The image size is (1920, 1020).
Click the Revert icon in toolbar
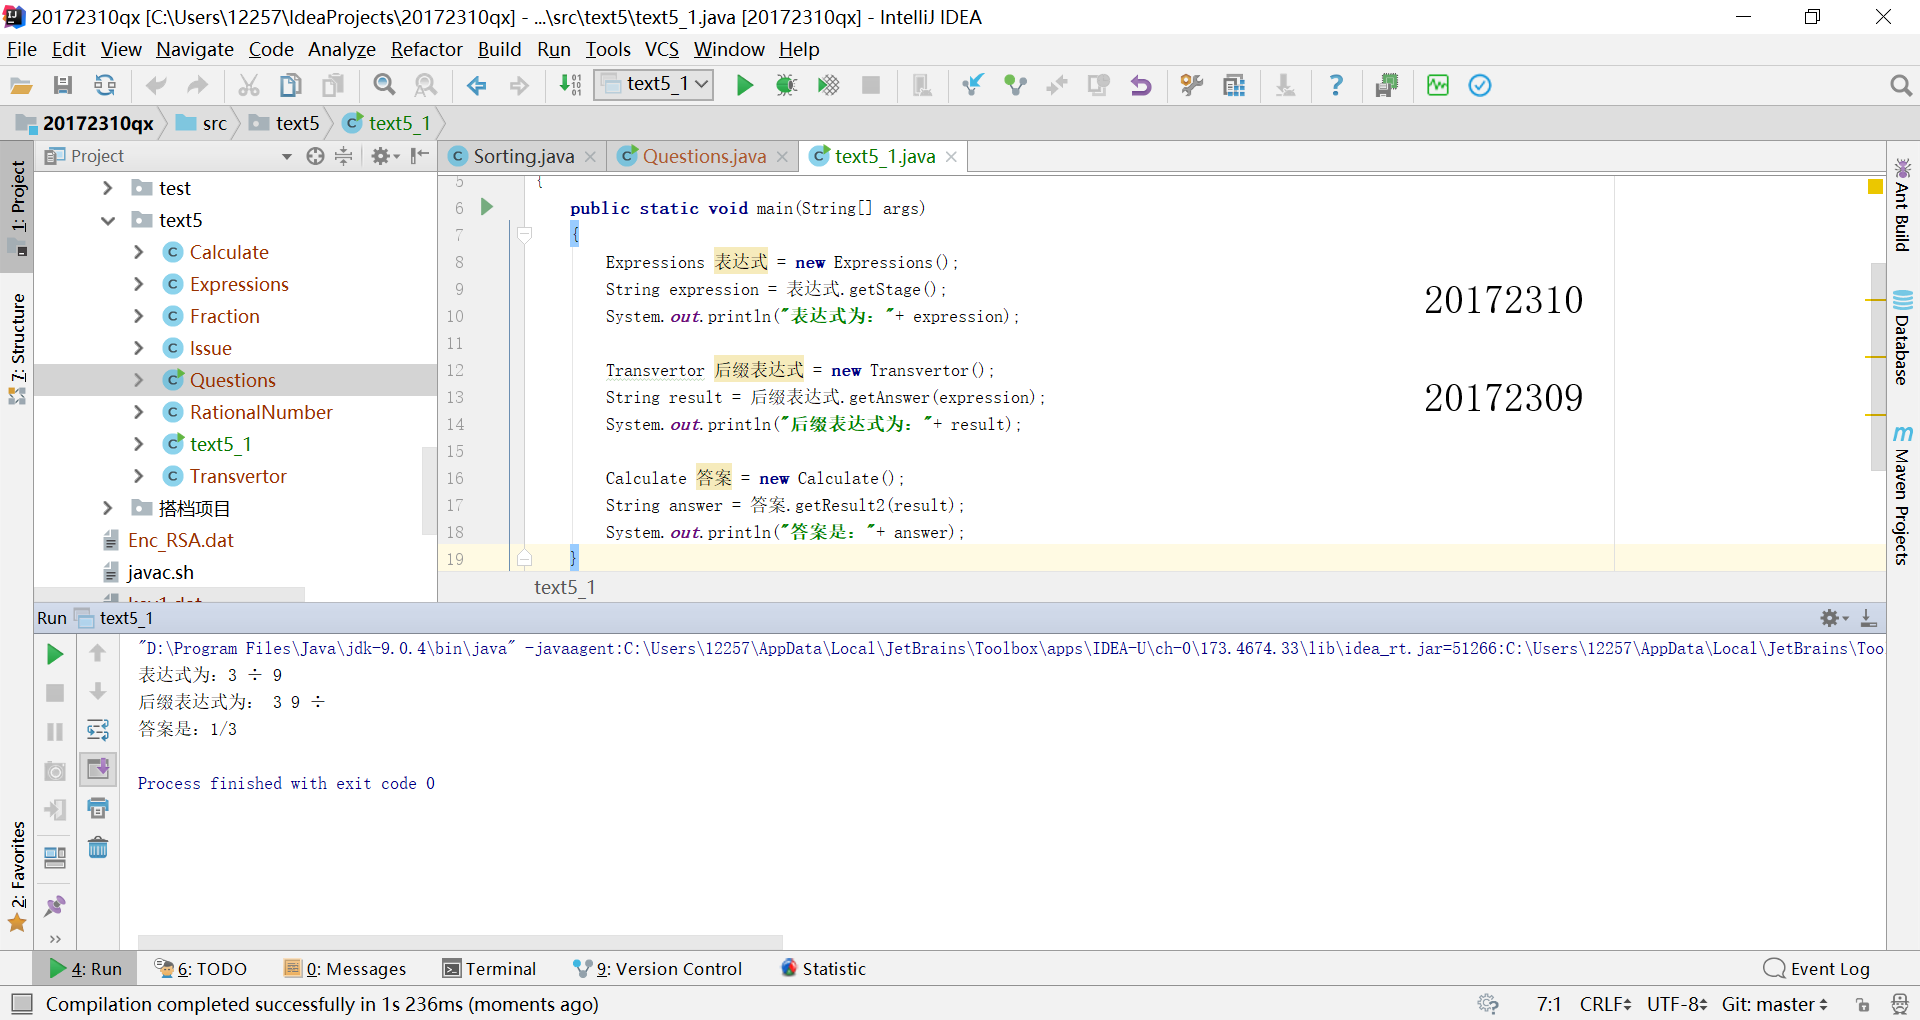pos(1141,86)
